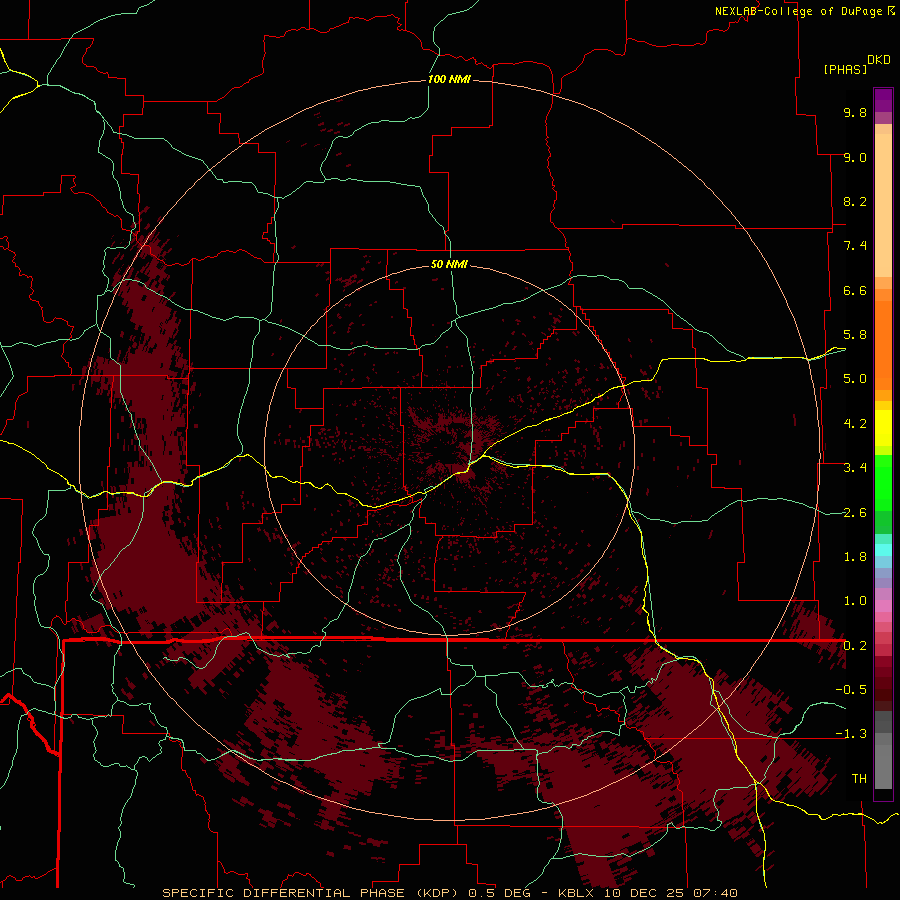The image size is (900, 900).
Task: Click the 9.8 scale value
Action: (855, 112)
